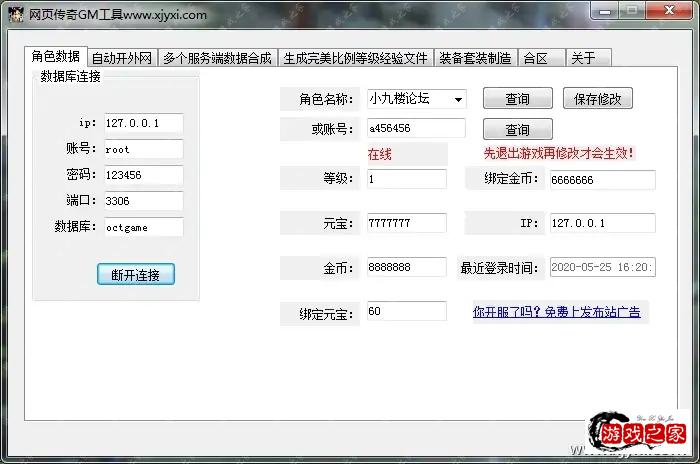The image size is (700, 464).
Task: Go to the 装备套装制造 tab
Action: pyautogui.click(x=475, y=58)
